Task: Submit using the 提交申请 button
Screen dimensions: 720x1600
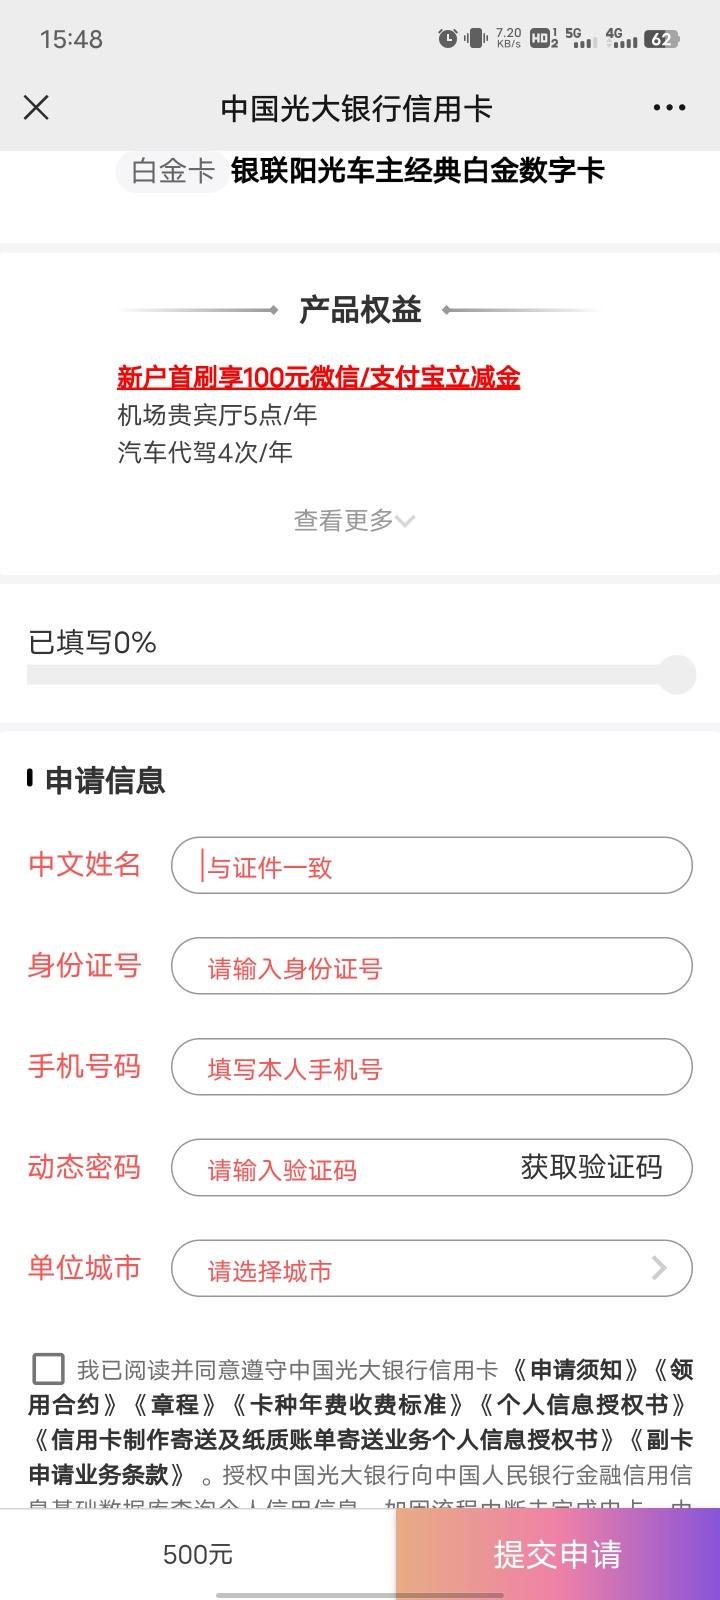Action: pos(558,1554)
